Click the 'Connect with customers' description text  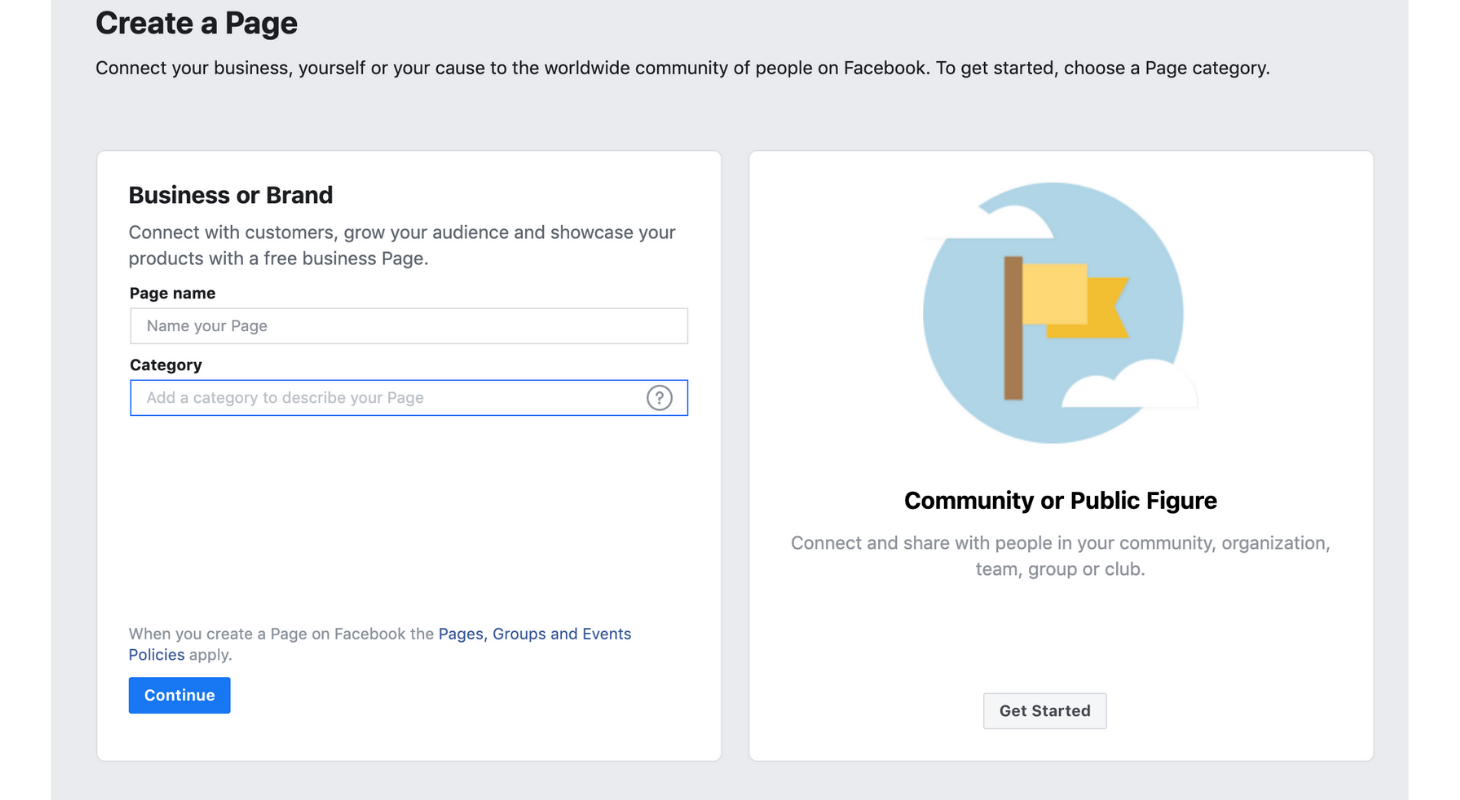(402, 245)
